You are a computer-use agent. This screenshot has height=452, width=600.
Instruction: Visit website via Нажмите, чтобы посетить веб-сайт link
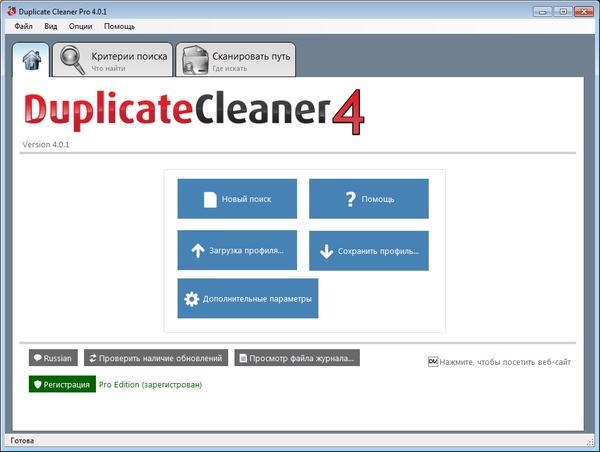tap(505, 362)
